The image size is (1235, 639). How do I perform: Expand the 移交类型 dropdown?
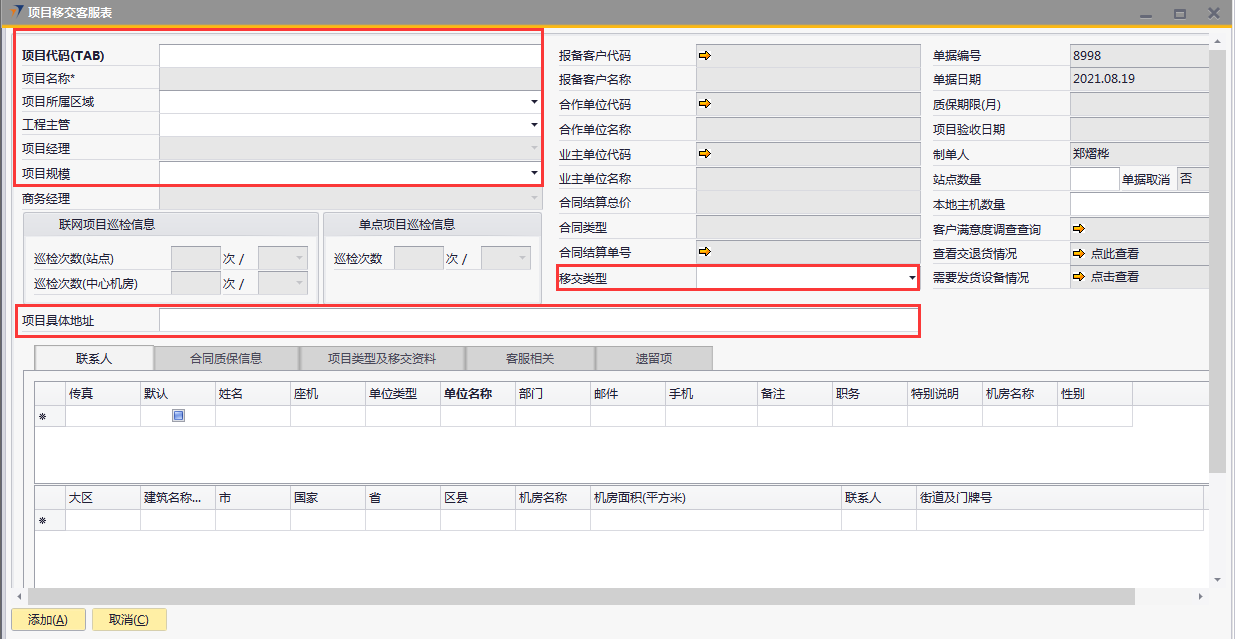click(x=911, y=278)
